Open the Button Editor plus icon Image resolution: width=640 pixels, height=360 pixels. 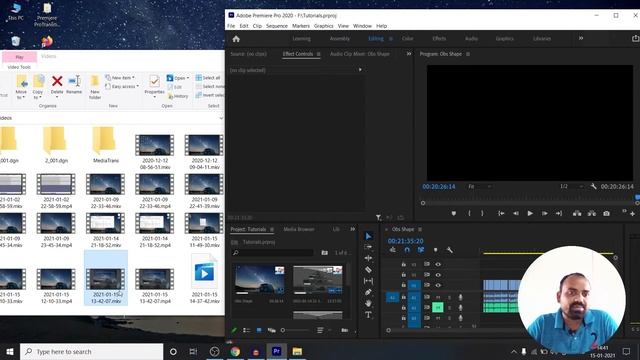coord(633,213)
